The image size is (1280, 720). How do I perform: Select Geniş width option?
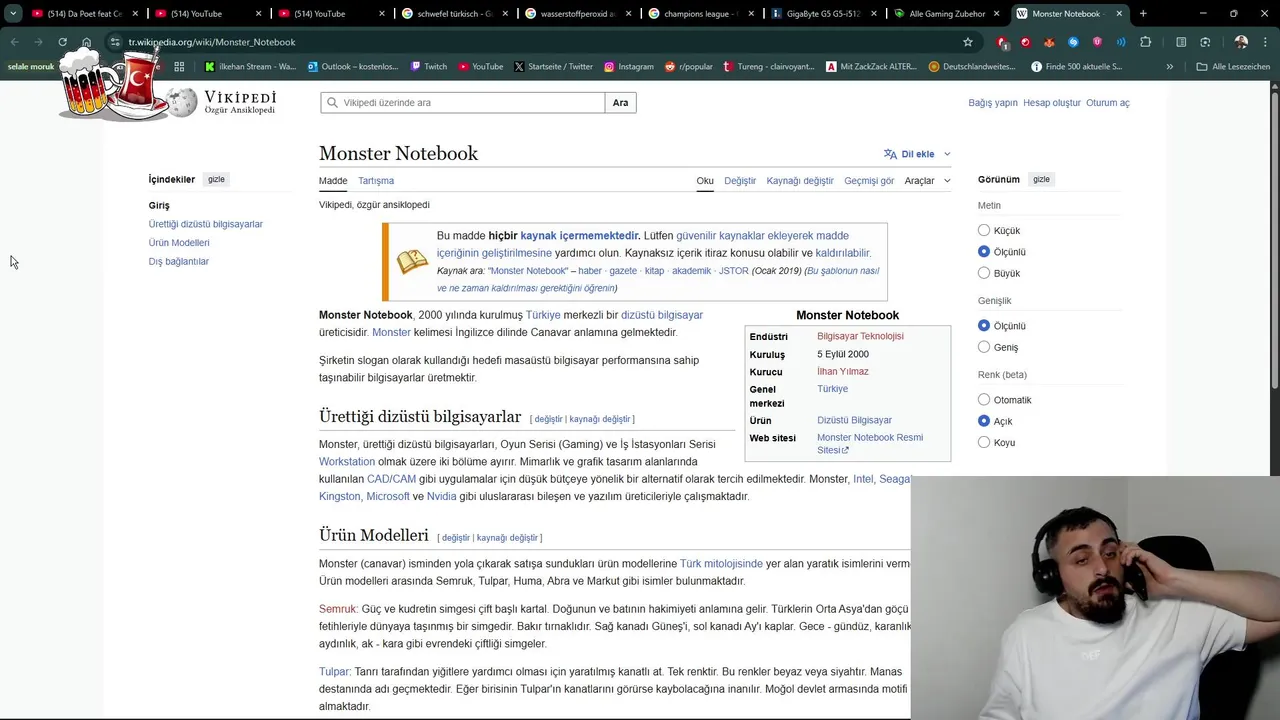tap(984, 347)
